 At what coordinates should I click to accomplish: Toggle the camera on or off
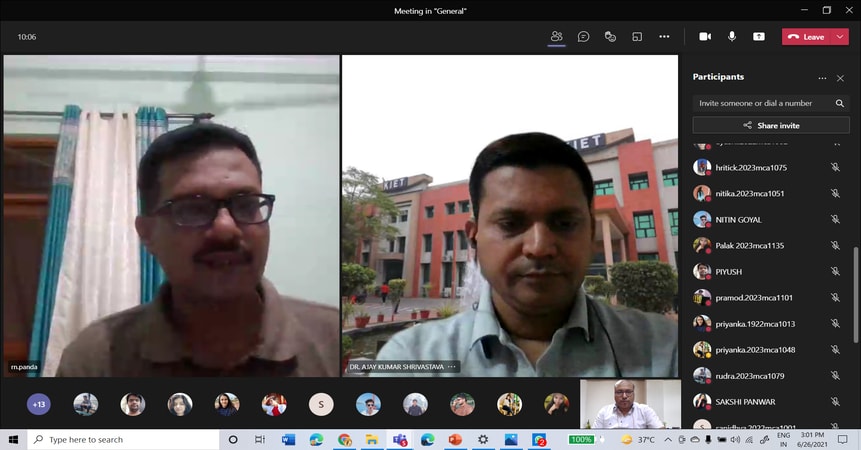coord(705,37)
